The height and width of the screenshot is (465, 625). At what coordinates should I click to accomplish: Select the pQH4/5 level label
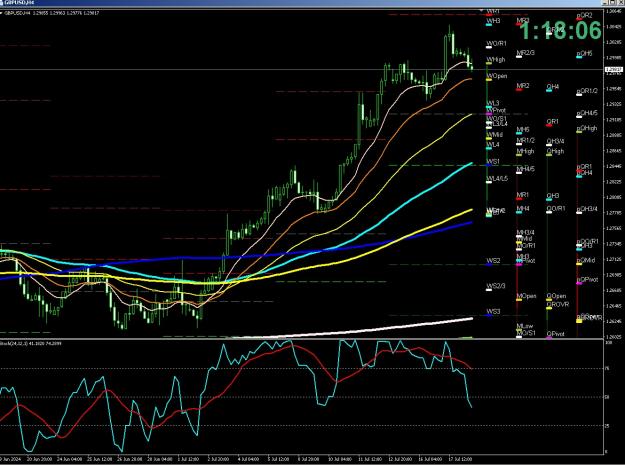587,113
